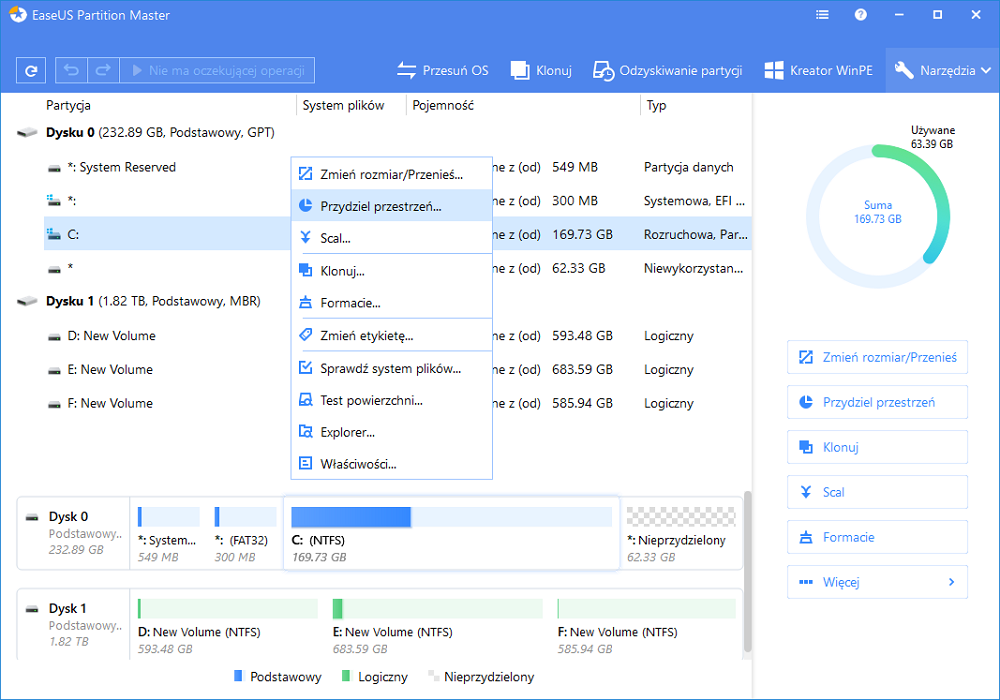Click the System 549 MB partition block
Viewport: 1000px width, 700px height.
tap(168, 533)
